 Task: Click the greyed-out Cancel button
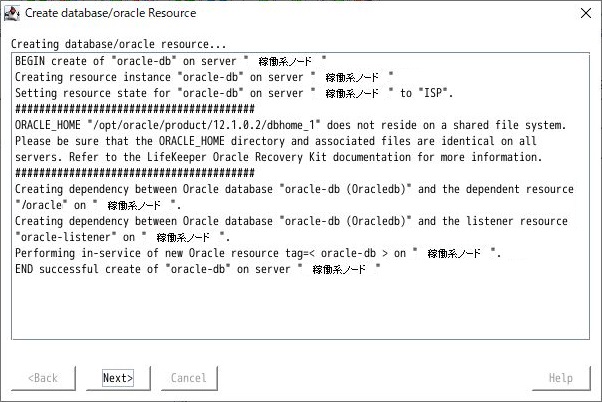189,378
